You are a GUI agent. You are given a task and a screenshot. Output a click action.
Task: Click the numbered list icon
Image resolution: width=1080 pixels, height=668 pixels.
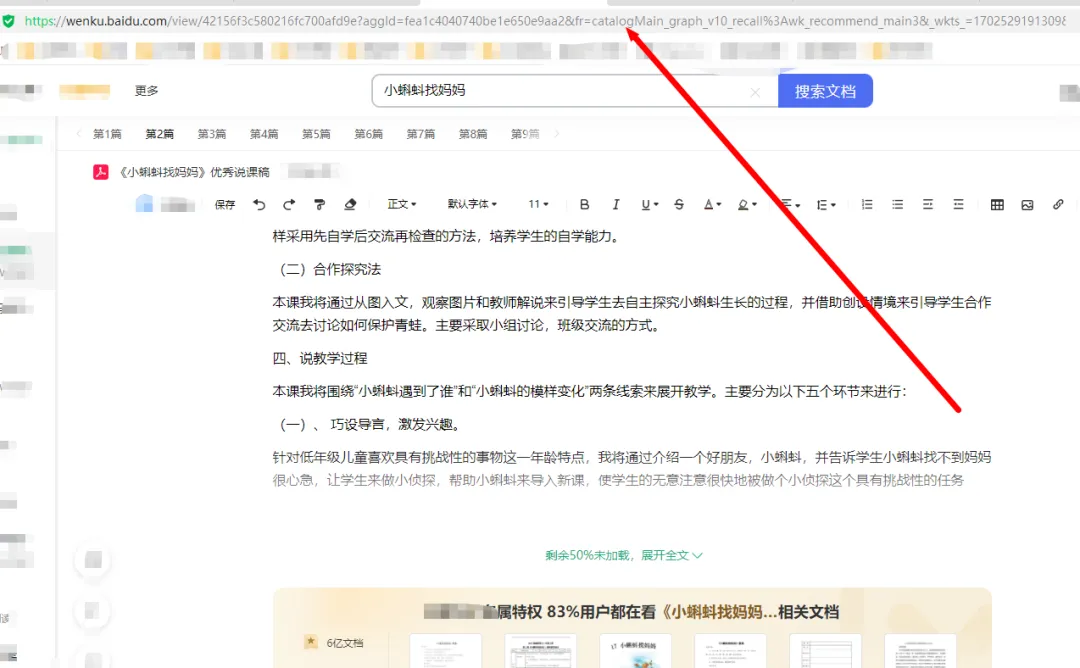pos(867,204)
